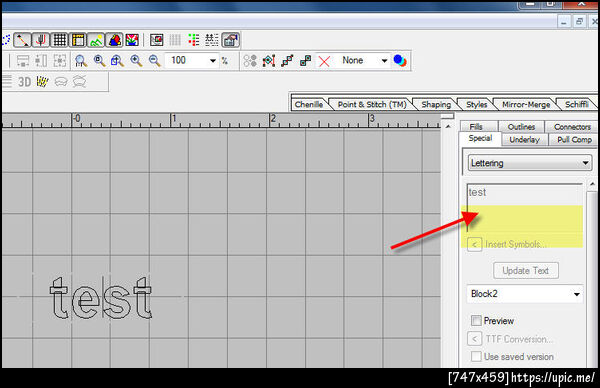
Task: Switch to the Point & Stitch (TM) tab
Action: point(372,104)
